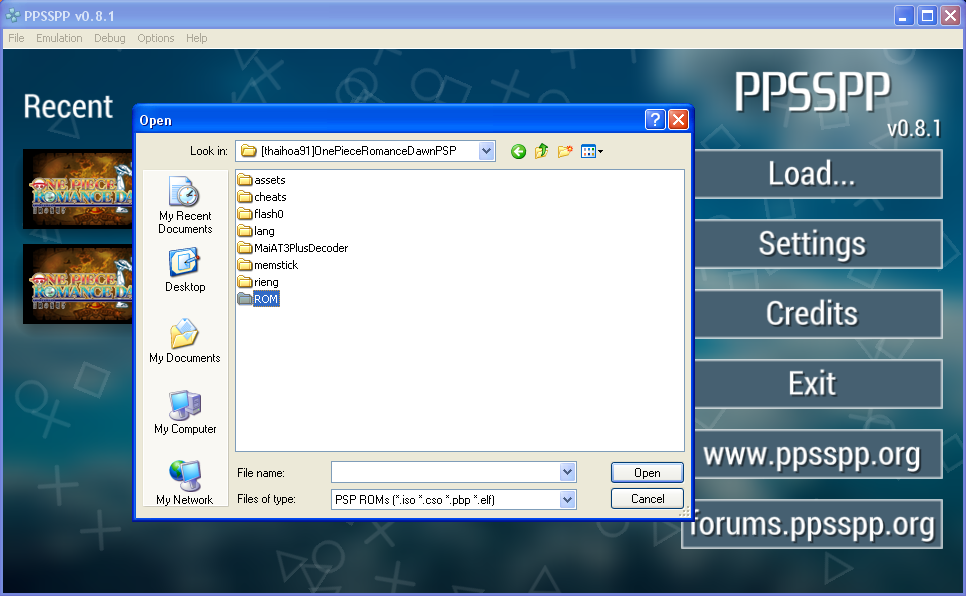Select the rieng folder
The image size is (966, 596).
coord(258,282)
